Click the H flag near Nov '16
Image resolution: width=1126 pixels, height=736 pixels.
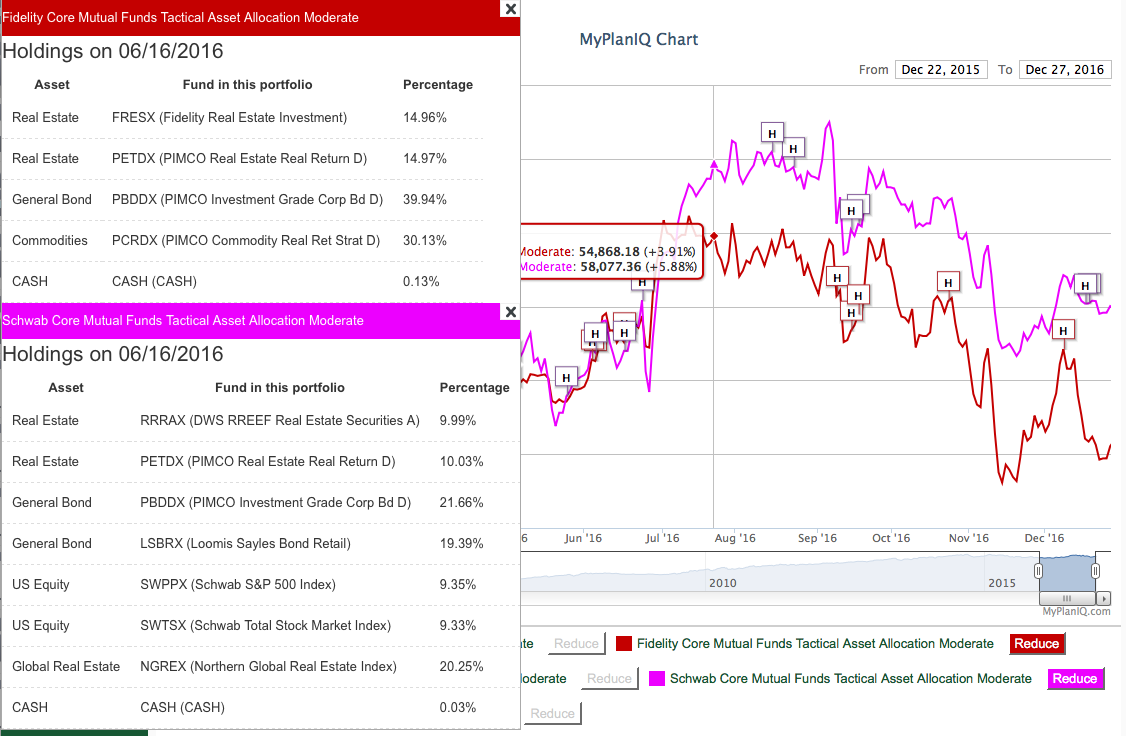(x=948, y=282)
